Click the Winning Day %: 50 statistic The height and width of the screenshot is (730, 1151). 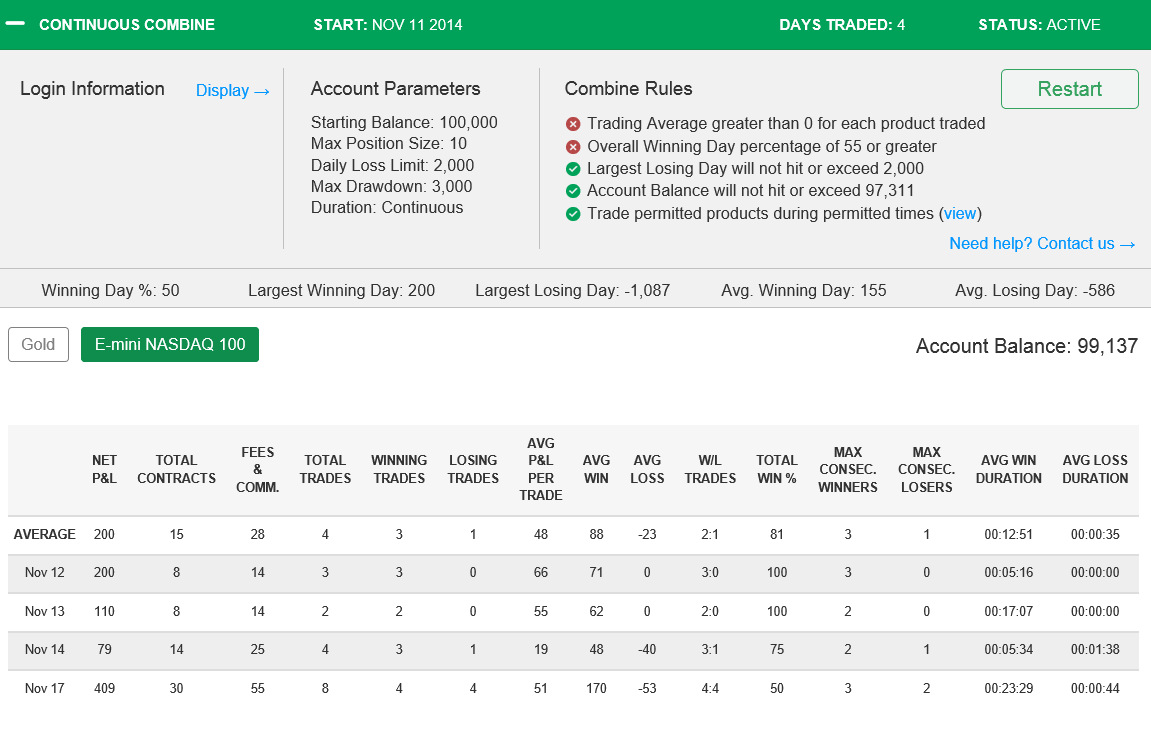tap(110, 290)
